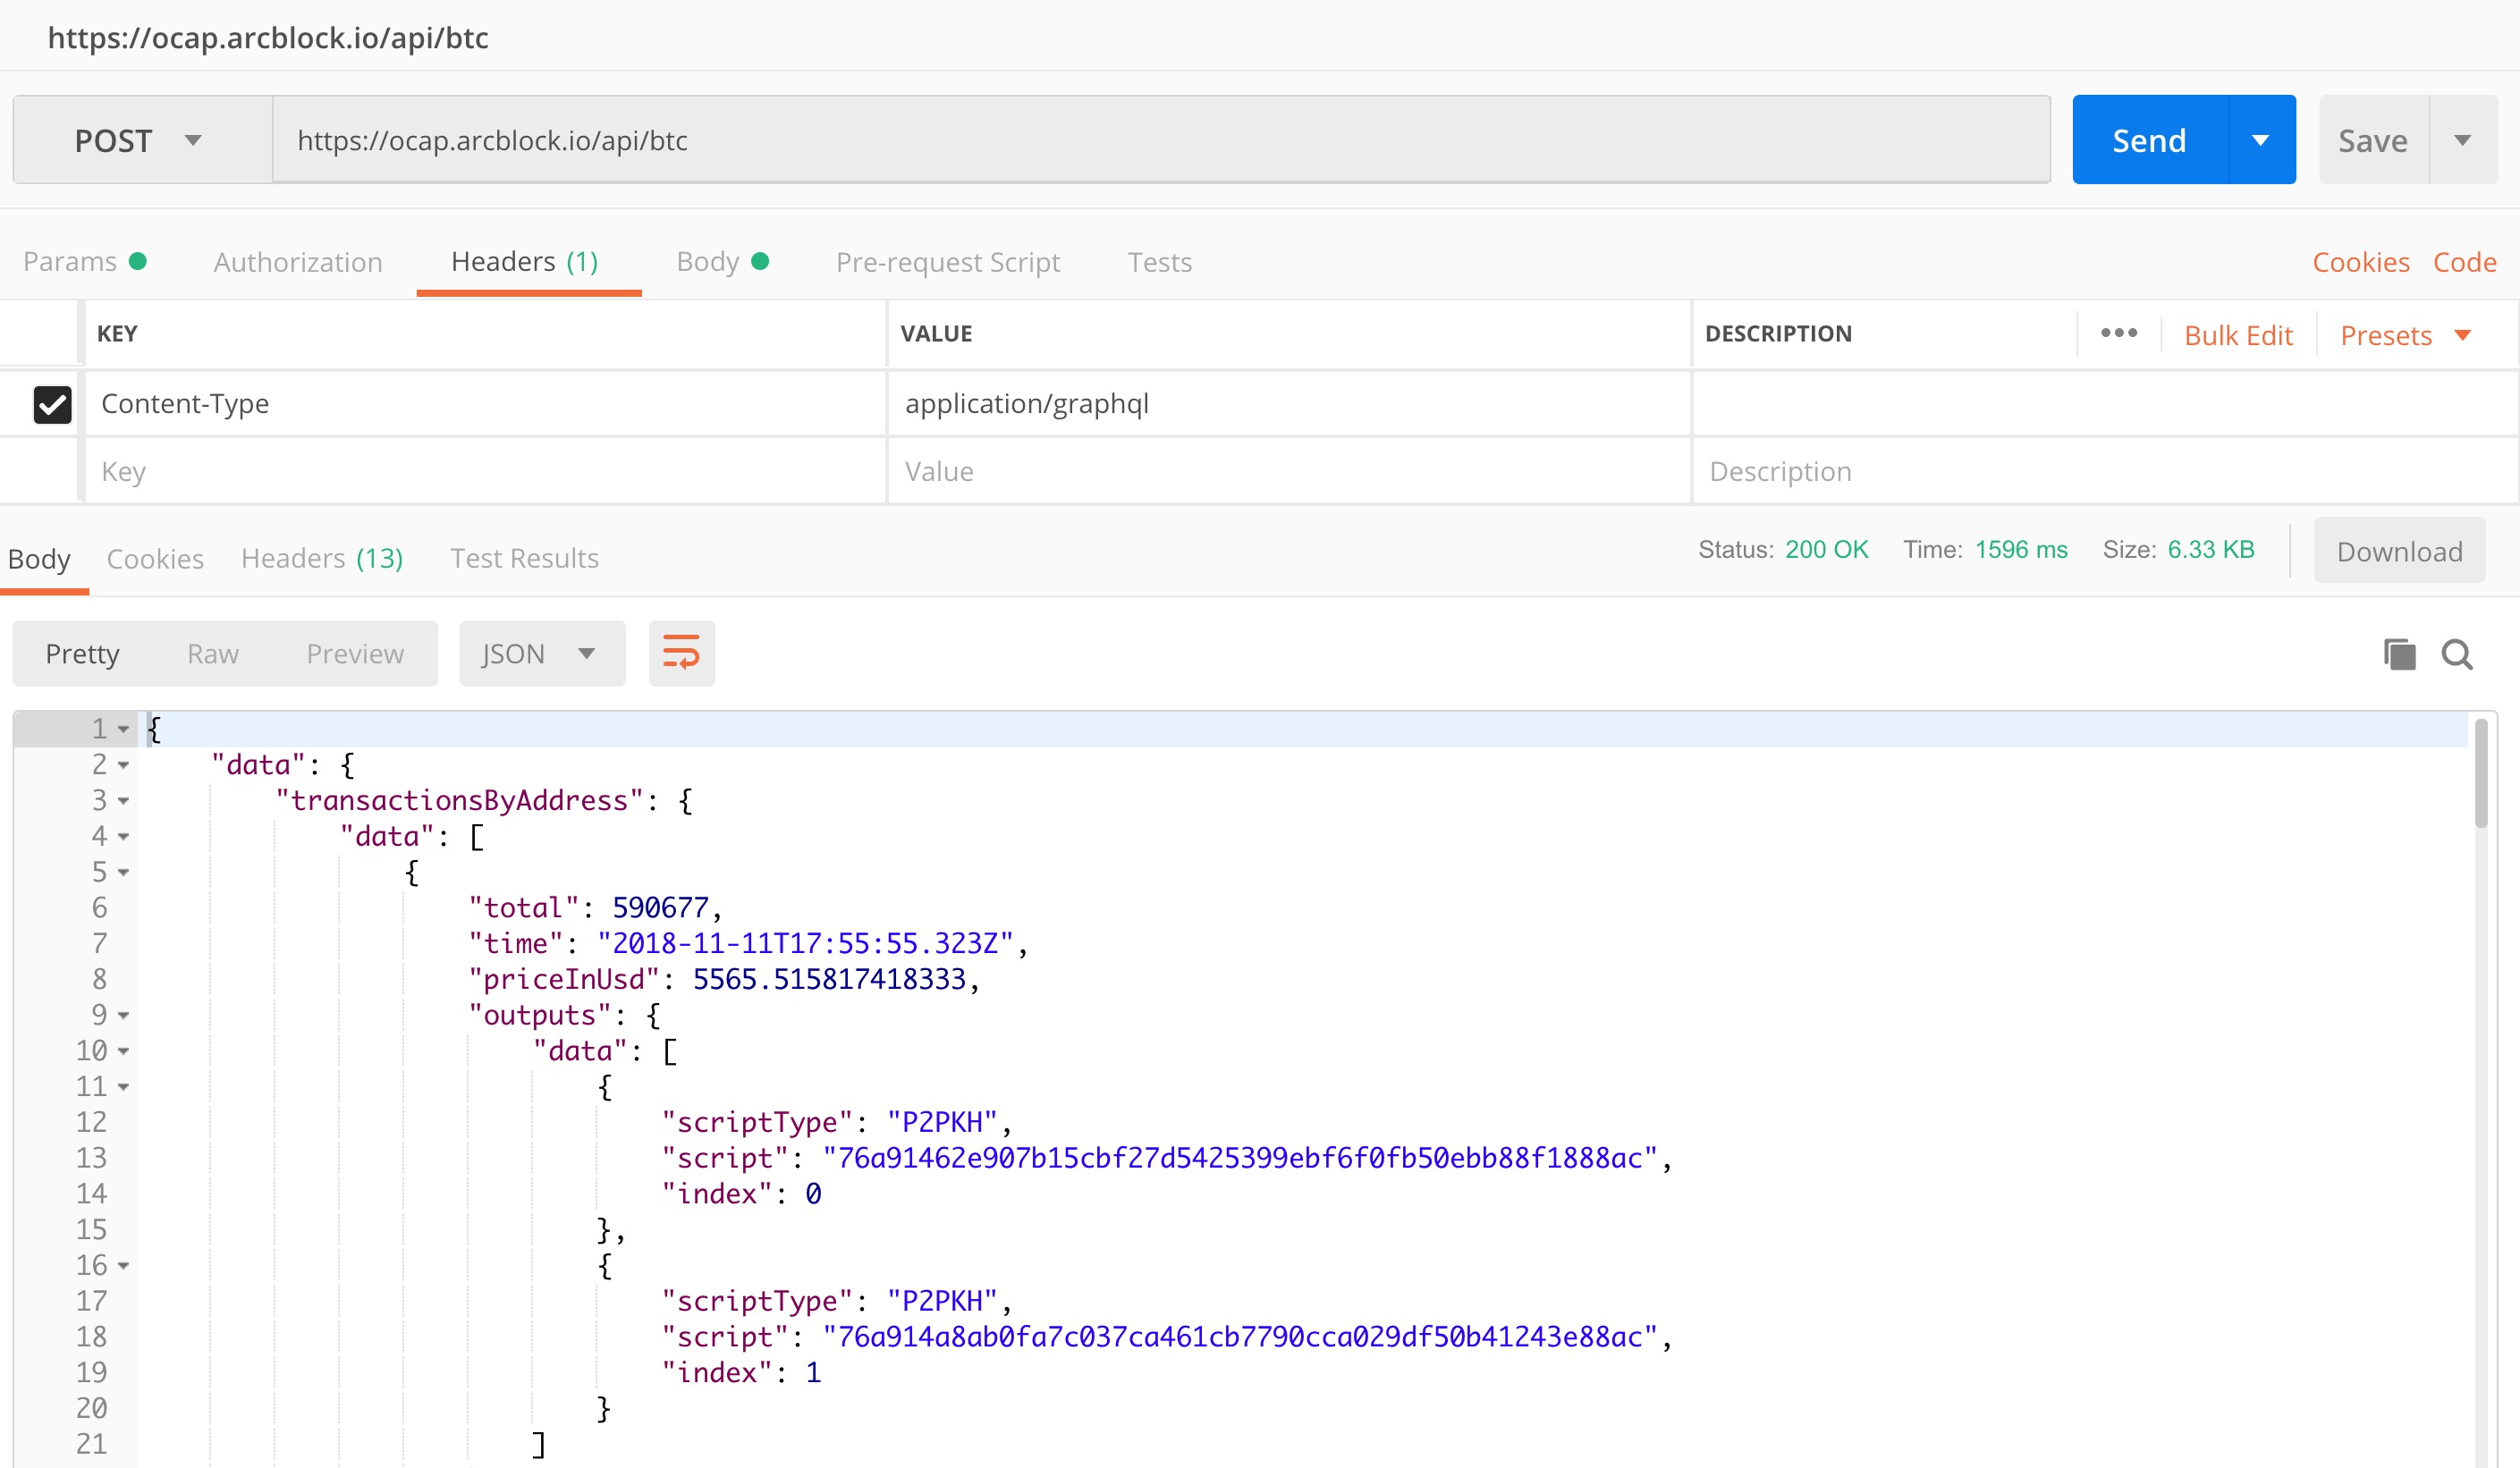The image size is (2520, 1468).
Task: Collapse the "outputs" fold at line 9
Action: (x=123, y=1015)
